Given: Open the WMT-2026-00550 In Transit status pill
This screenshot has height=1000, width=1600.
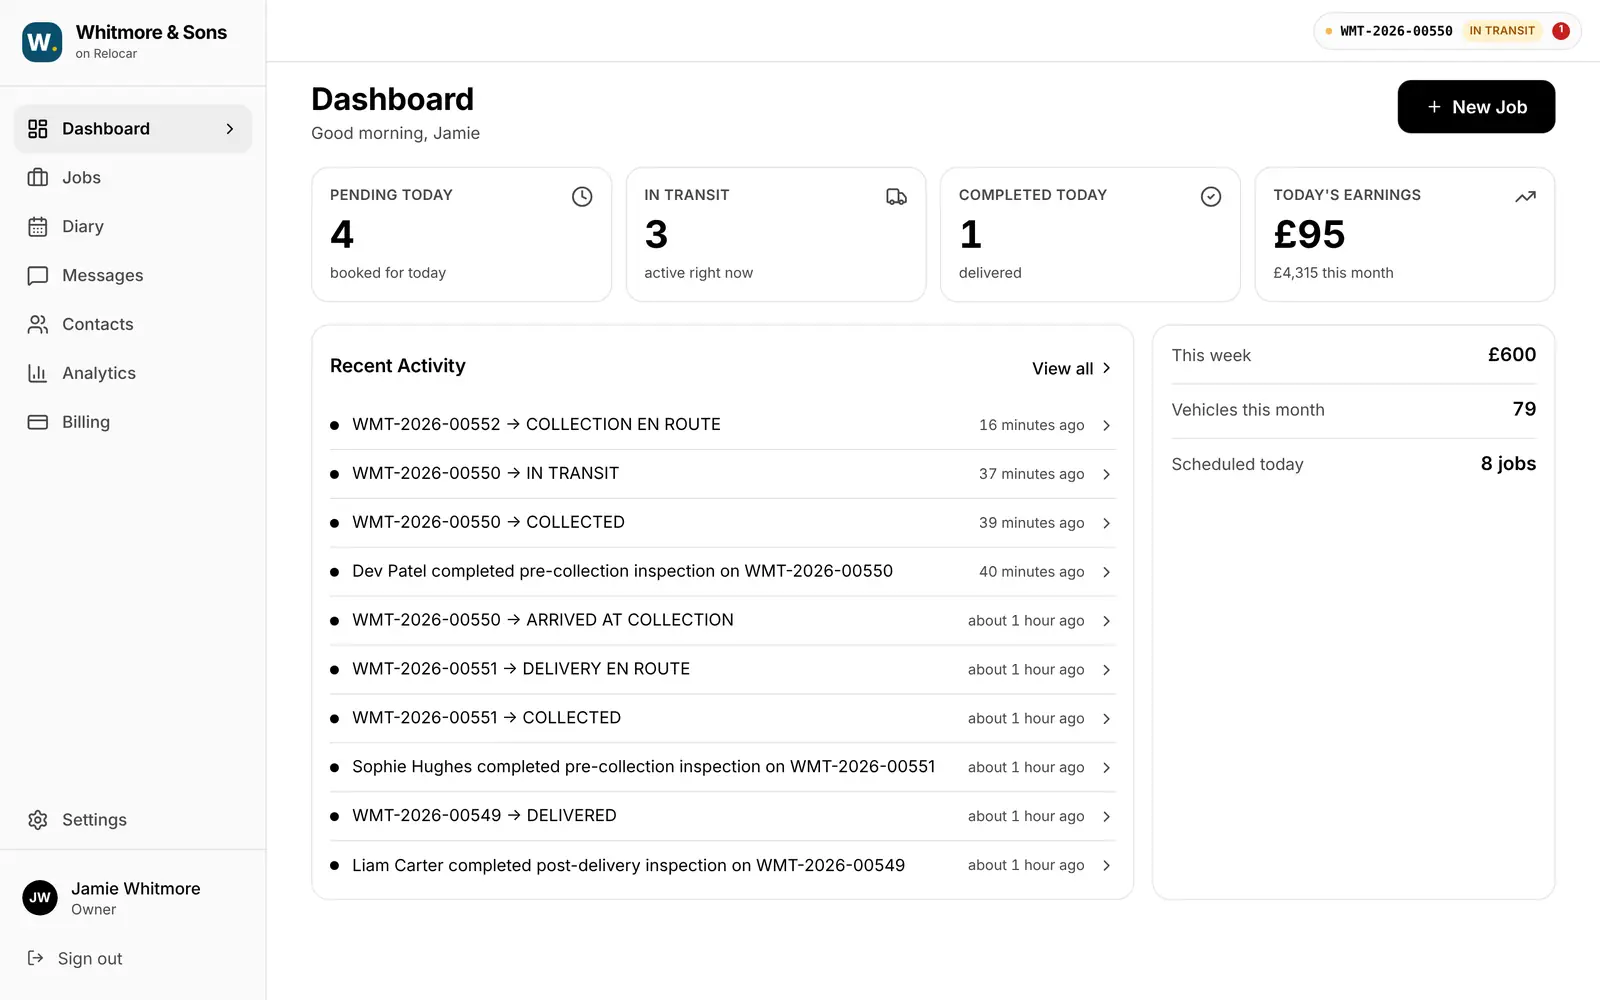Looking at the screenshot, I should click(x=1447, y=31).
